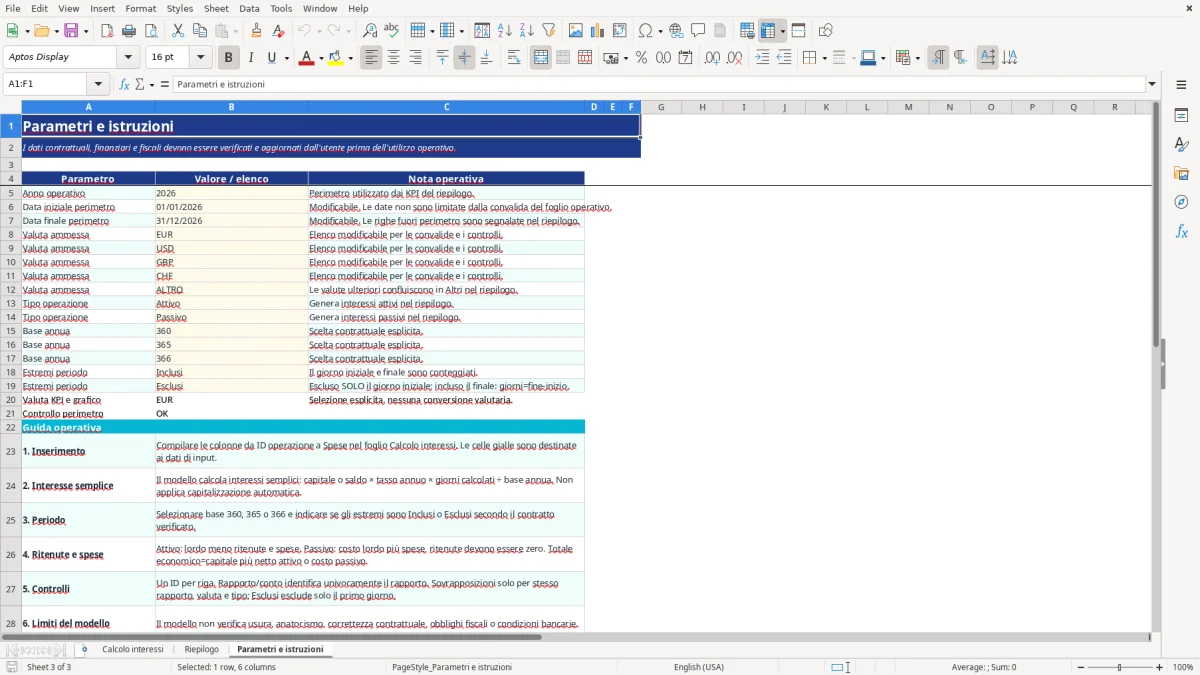Click the Copy icon

point(200,31)
